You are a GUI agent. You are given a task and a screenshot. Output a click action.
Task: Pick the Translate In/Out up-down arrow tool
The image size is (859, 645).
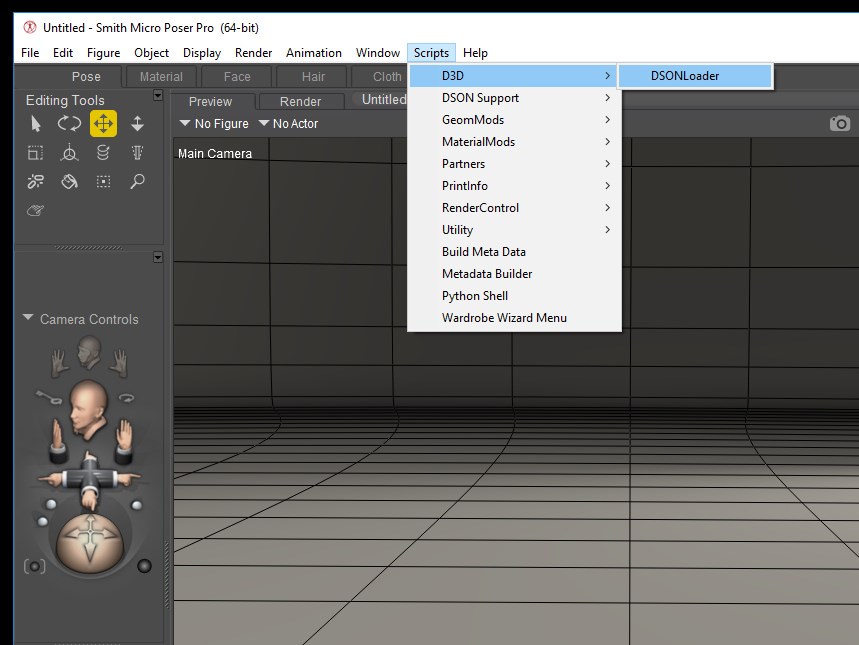point(138,124)
